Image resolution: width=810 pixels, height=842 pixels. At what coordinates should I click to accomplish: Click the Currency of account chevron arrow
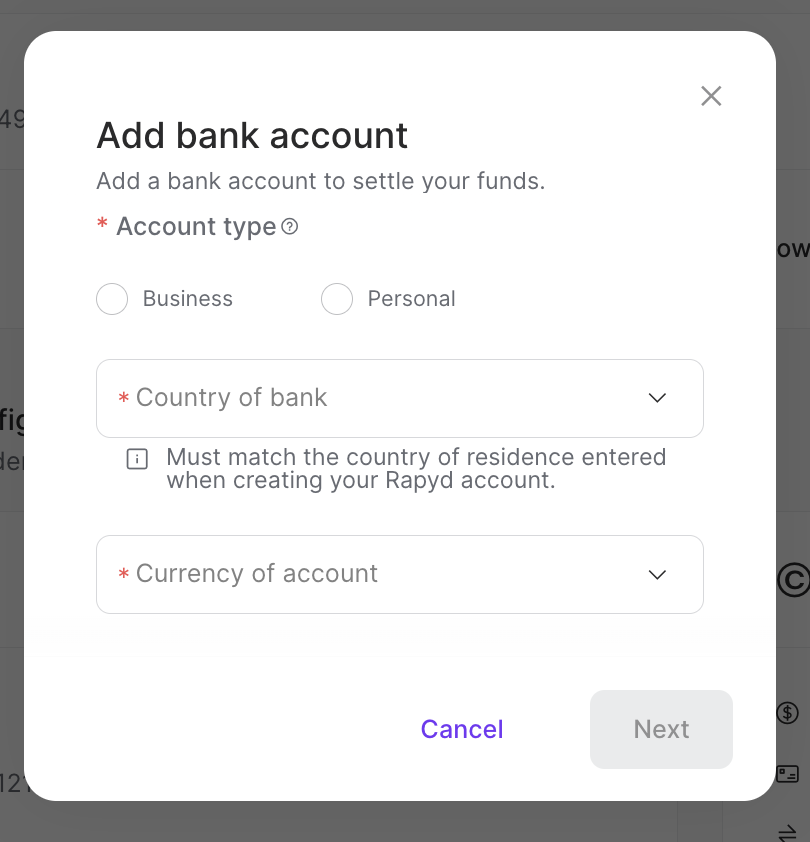coord(657,574)
